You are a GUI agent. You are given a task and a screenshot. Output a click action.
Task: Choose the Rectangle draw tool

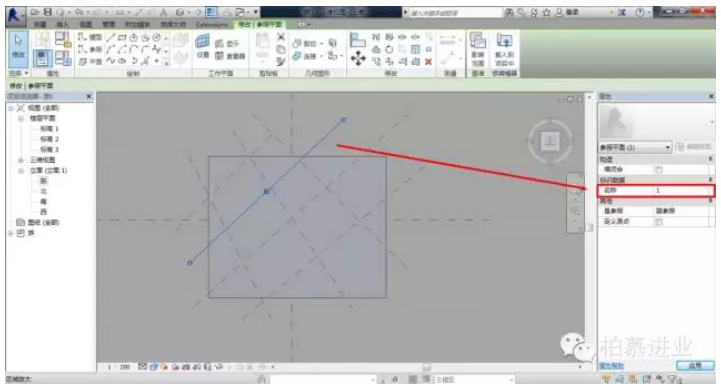pos(122,38)
